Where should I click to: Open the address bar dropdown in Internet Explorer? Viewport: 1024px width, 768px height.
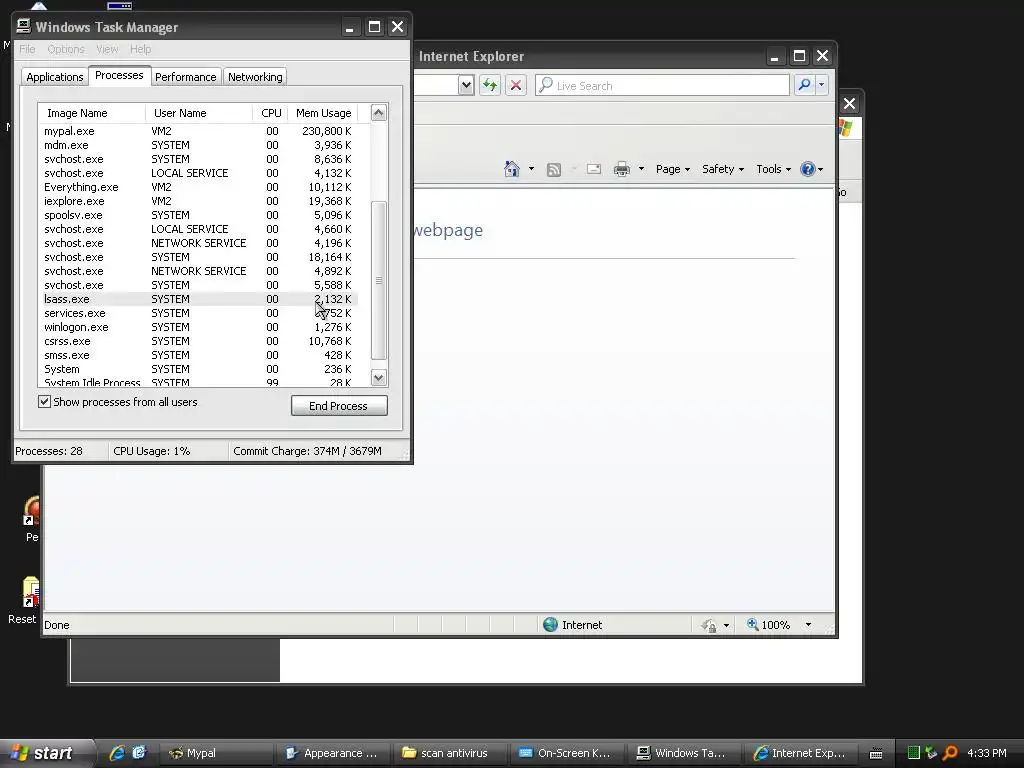coord(466,85)
